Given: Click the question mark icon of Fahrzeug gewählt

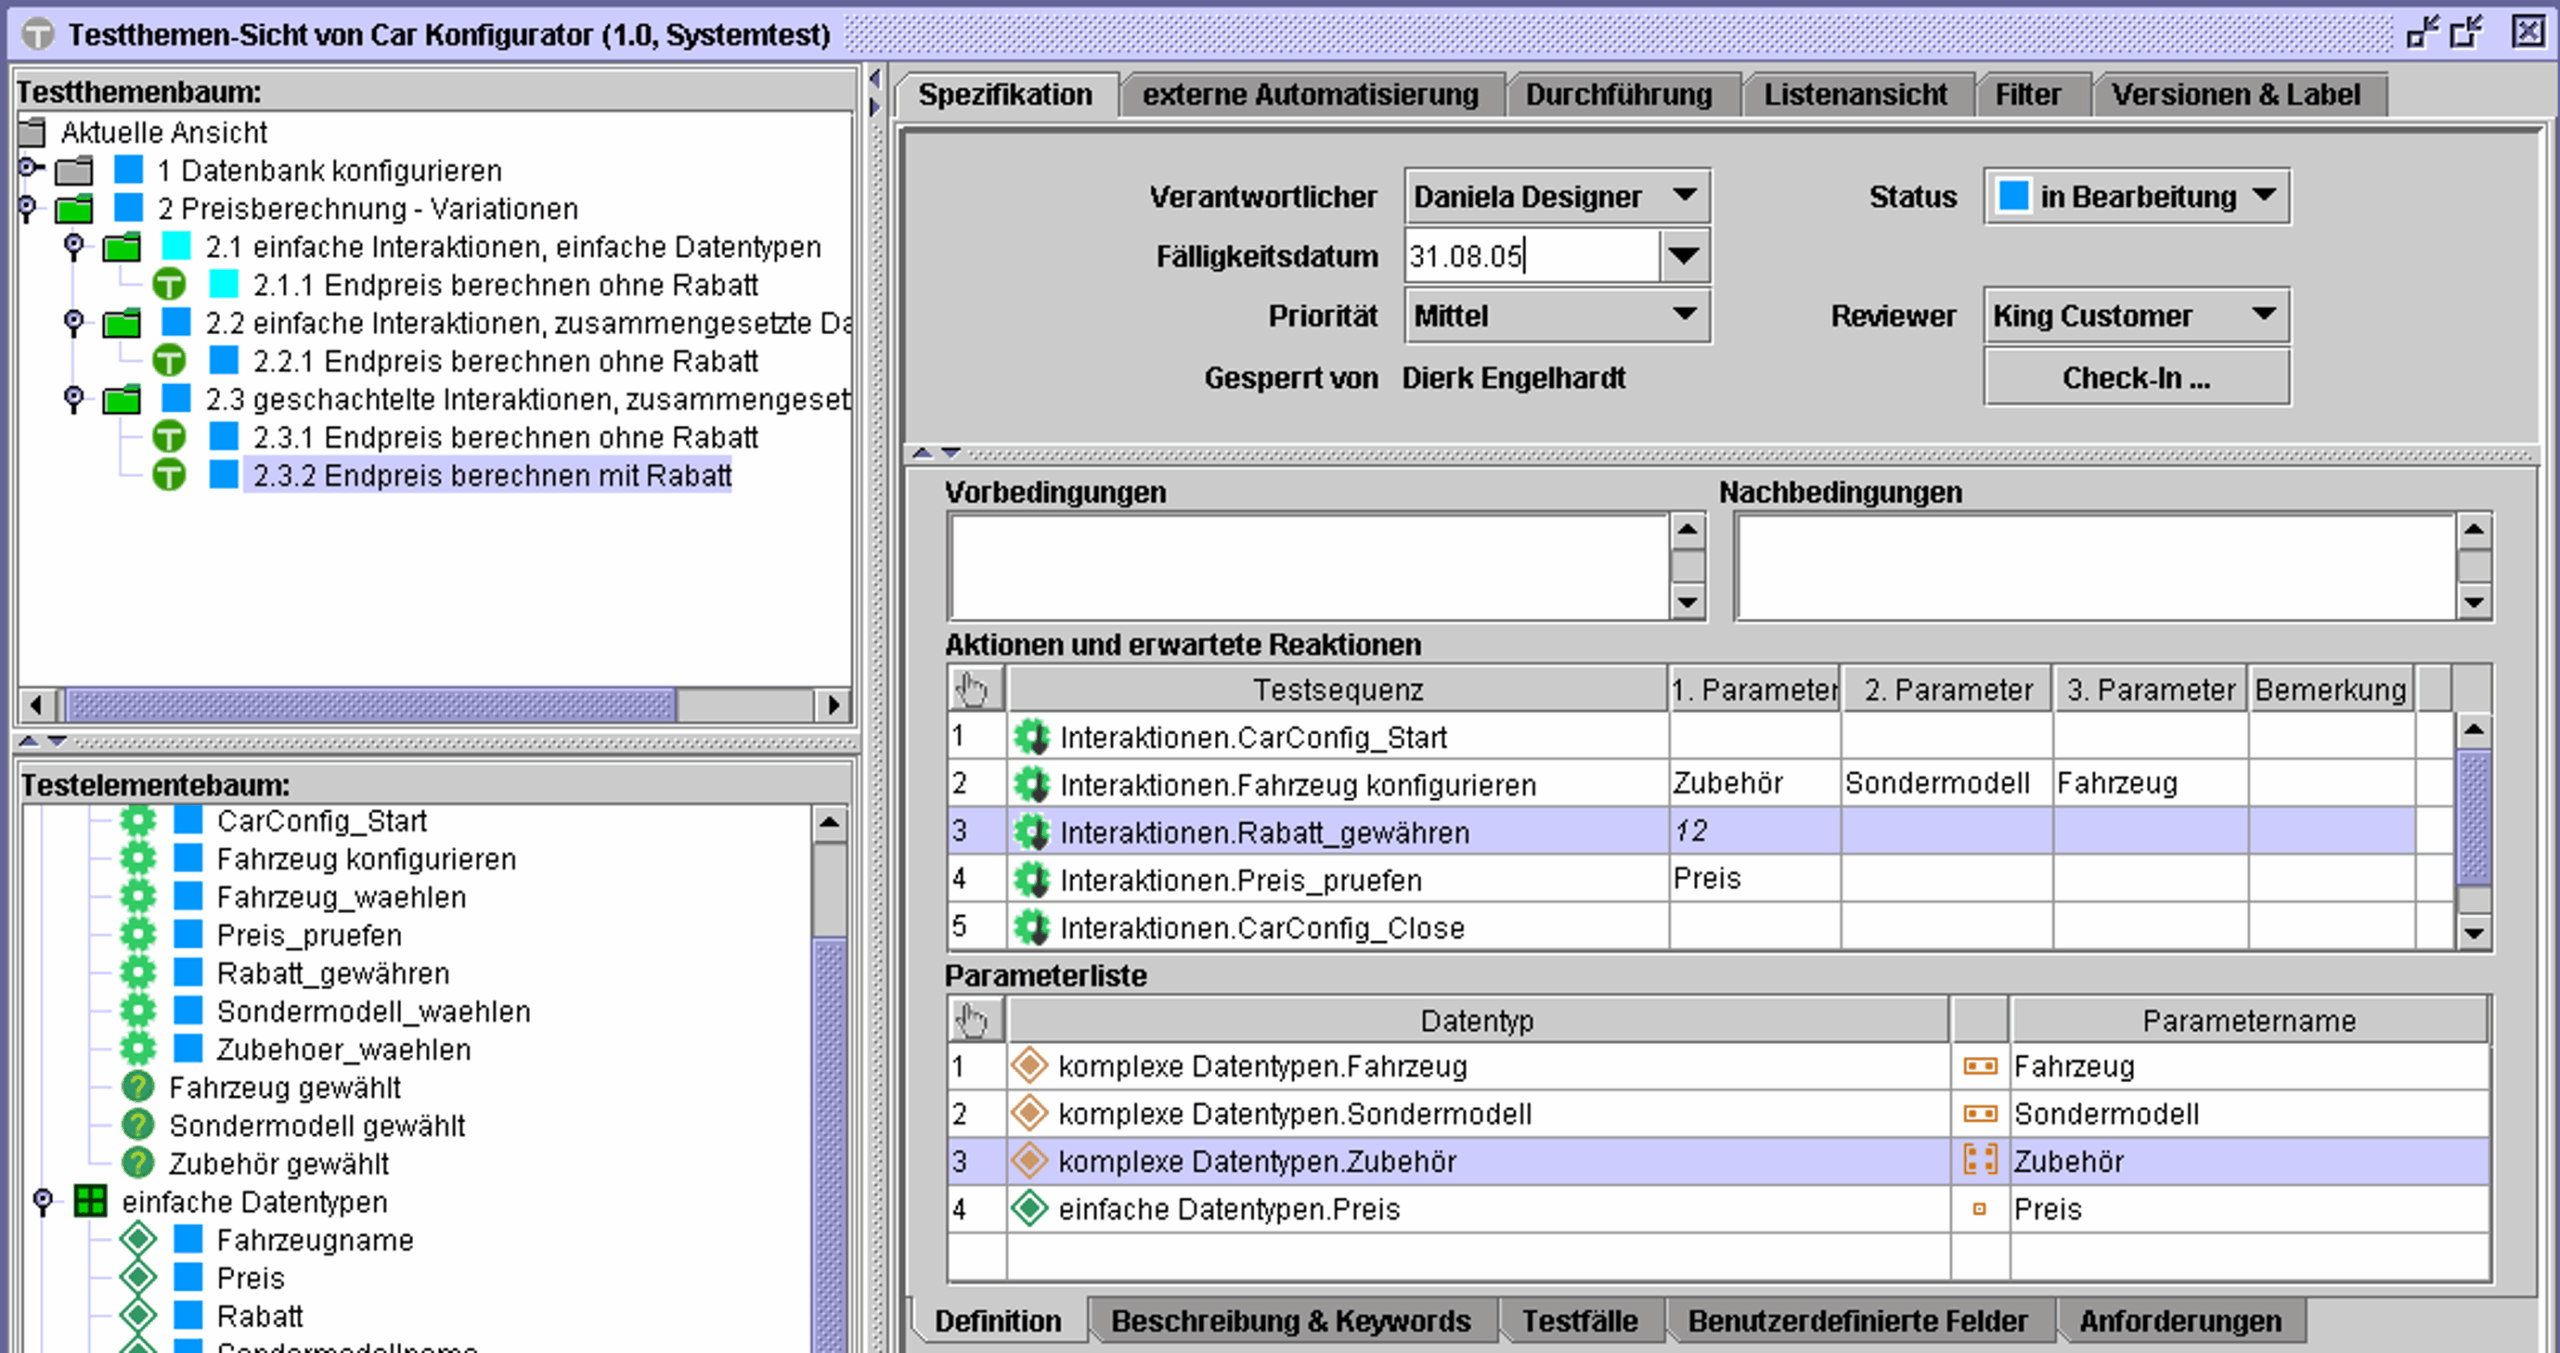Looking at the screenshot, I should coord(138,1087).
